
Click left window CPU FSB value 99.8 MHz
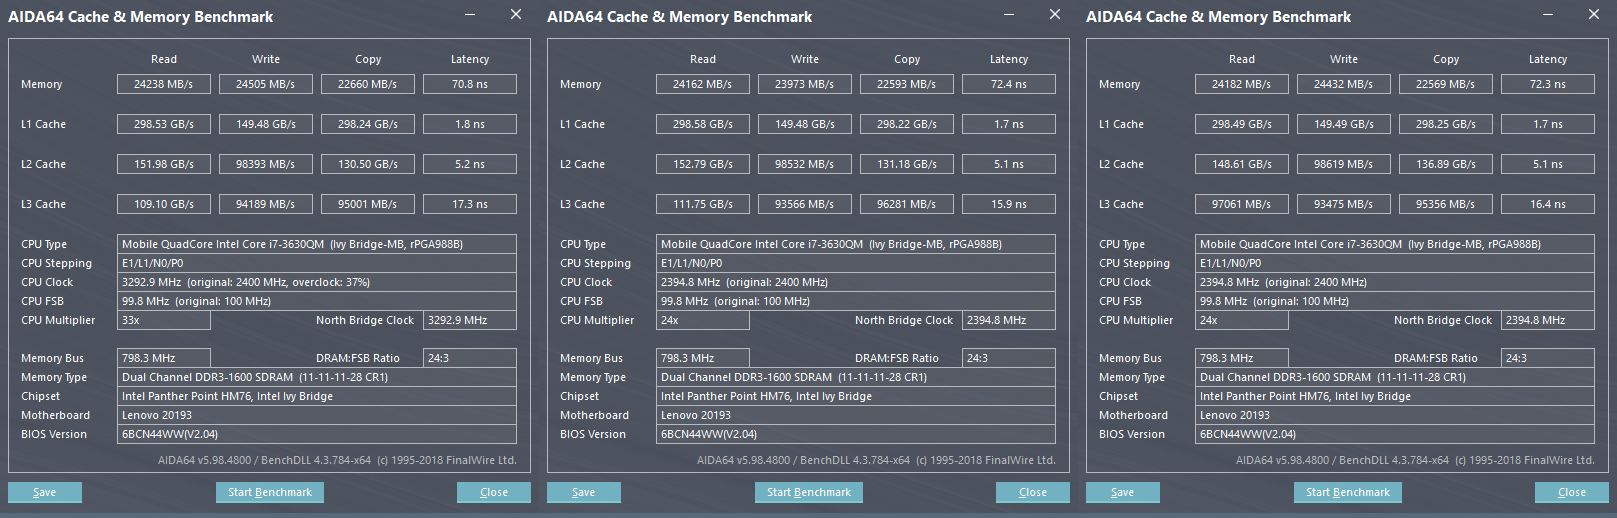point(317,301)
